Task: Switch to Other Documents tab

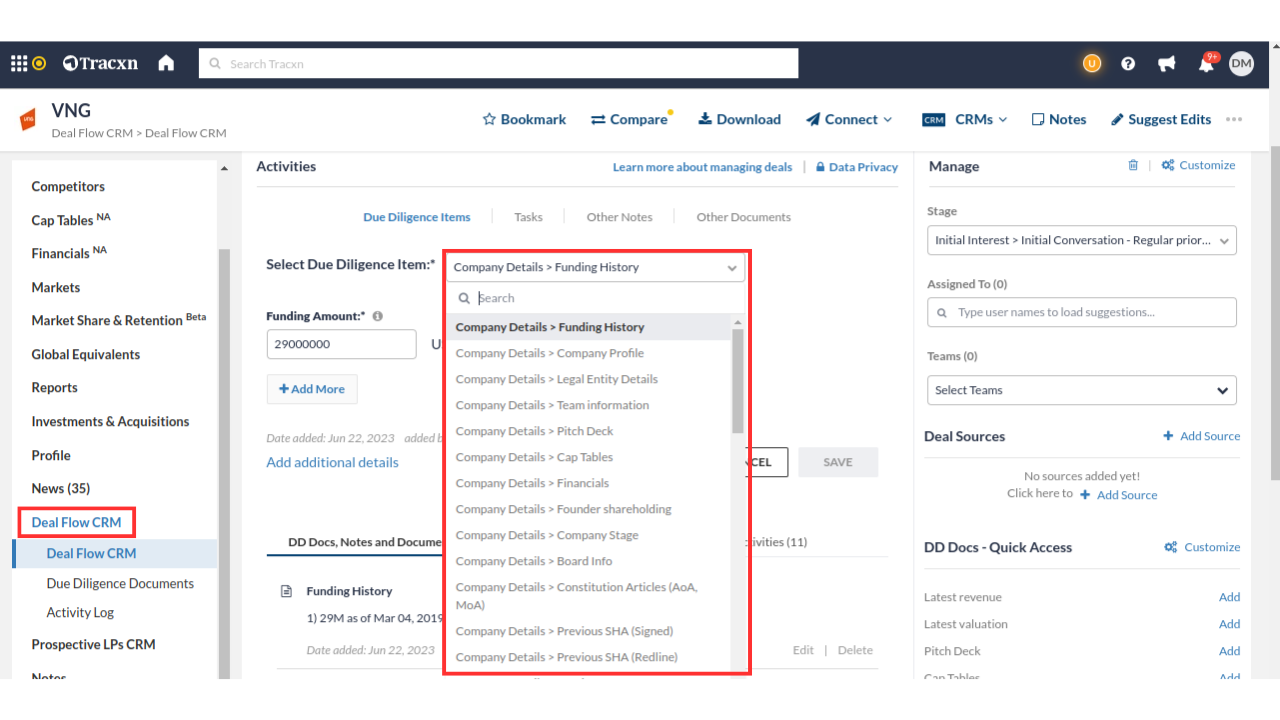Action: point(743,217)
